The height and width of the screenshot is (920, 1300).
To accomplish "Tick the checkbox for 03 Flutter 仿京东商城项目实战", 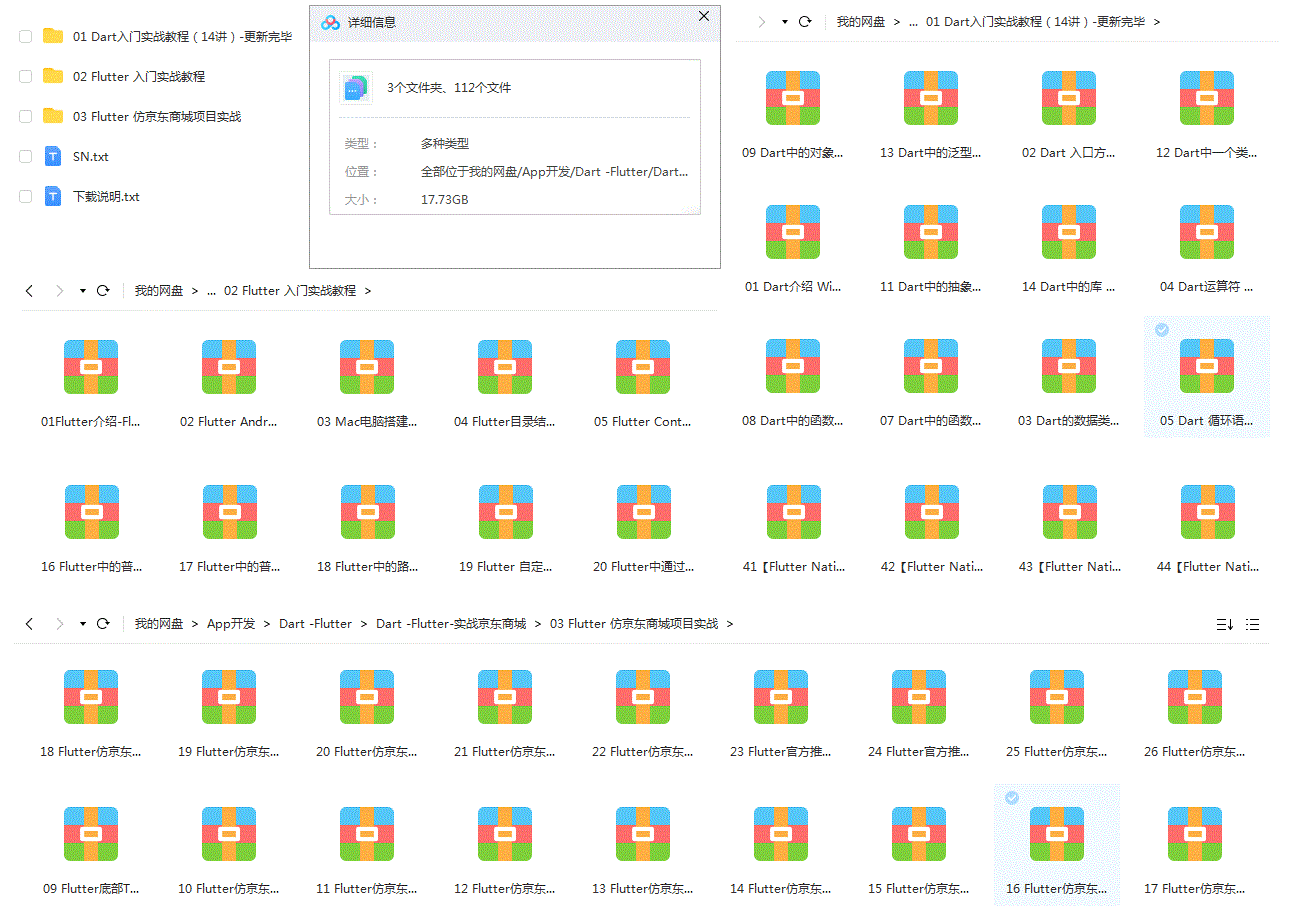I will click(x=26, y=116).
